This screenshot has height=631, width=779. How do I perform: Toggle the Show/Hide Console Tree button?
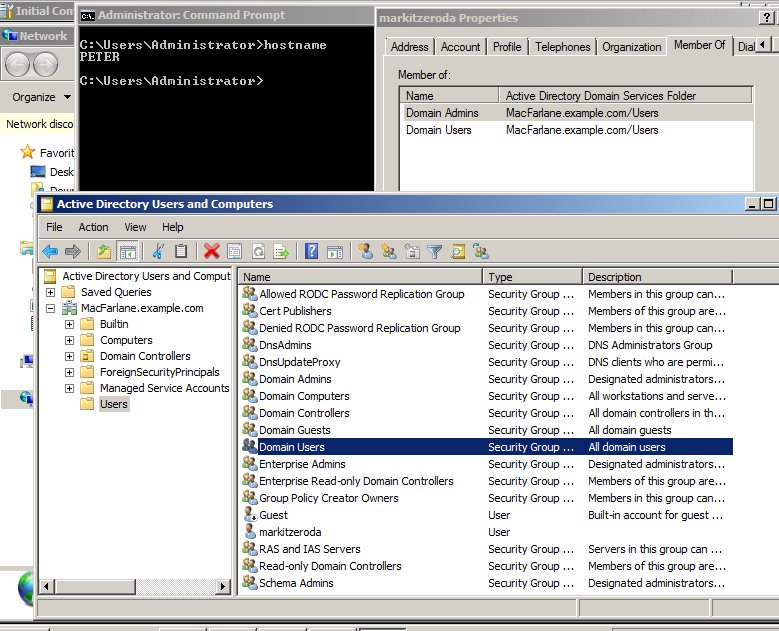point(127,251)
